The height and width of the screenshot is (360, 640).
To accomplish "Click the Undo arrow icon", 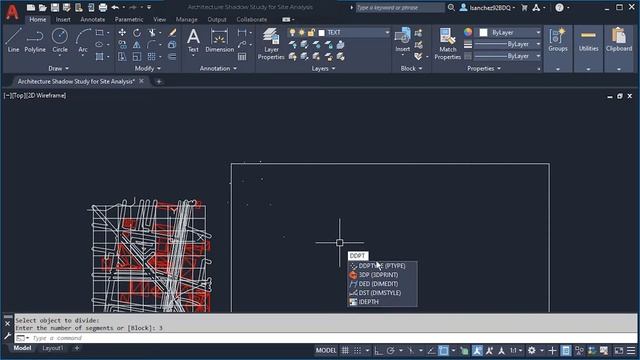I will (x=115, y=7).
